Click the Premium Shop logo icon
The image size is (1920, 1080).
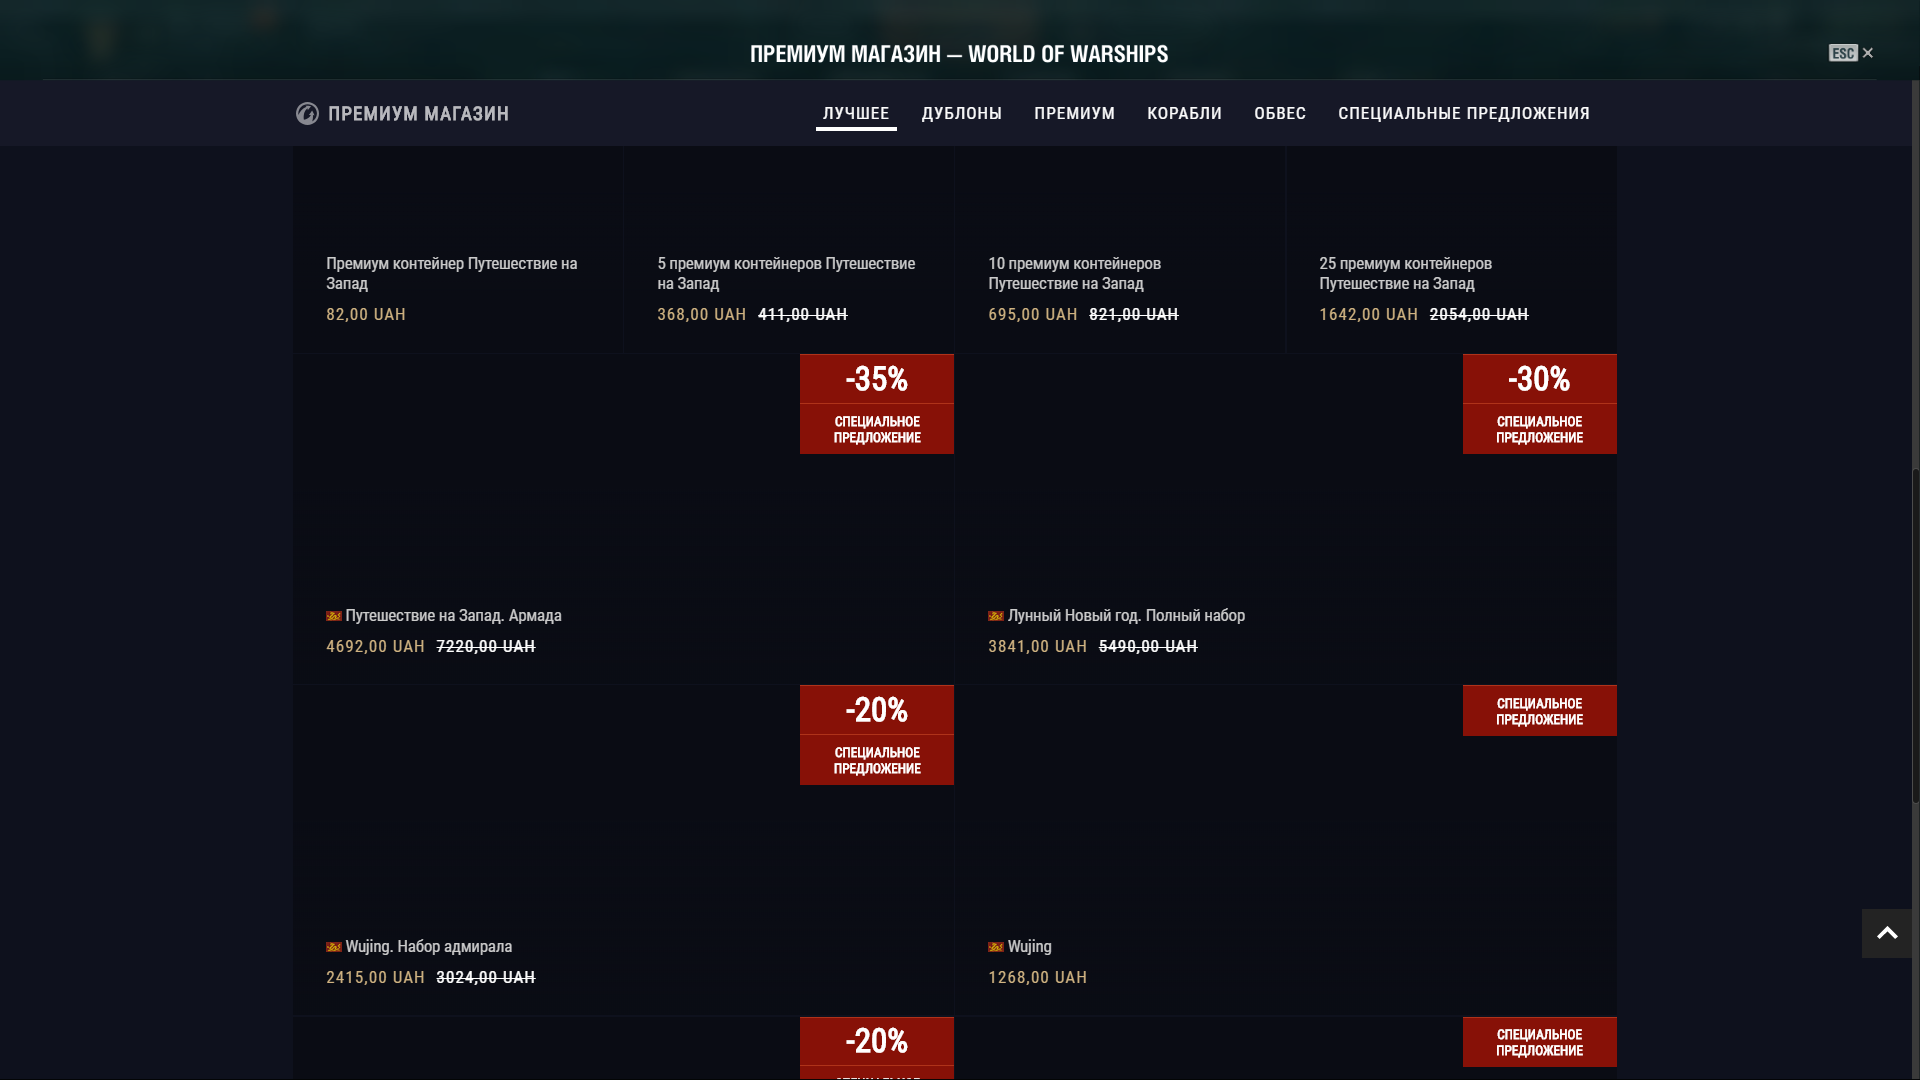(307, 114)
